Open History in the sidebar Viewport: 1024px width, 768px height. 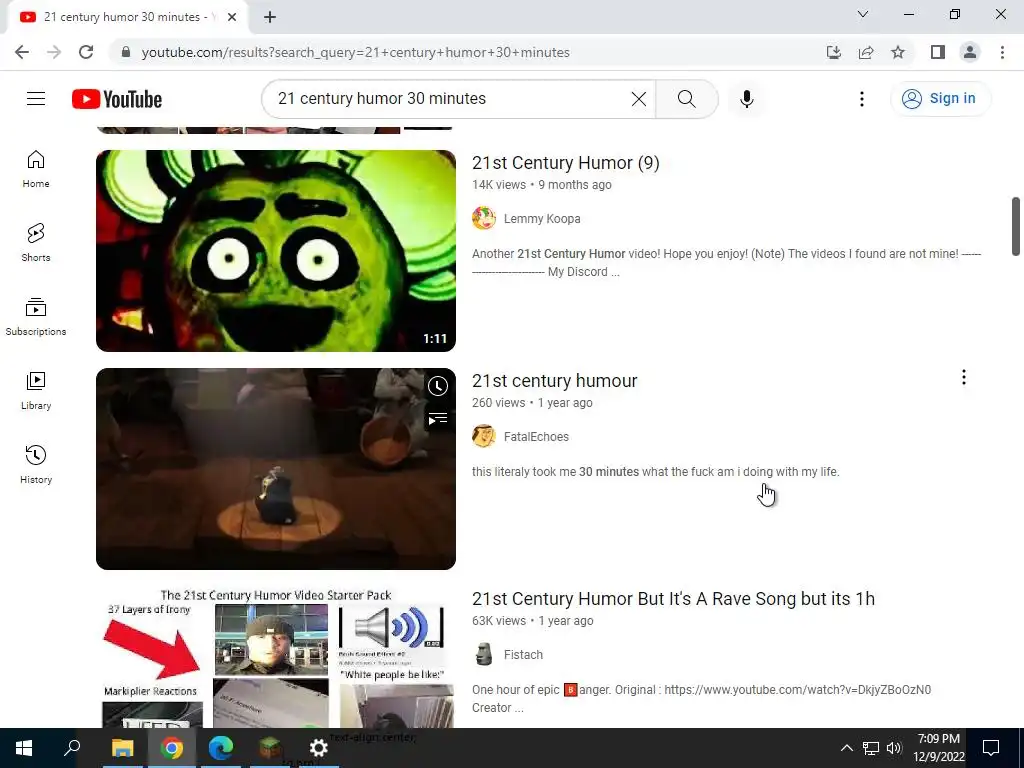[x=36, y=464]
